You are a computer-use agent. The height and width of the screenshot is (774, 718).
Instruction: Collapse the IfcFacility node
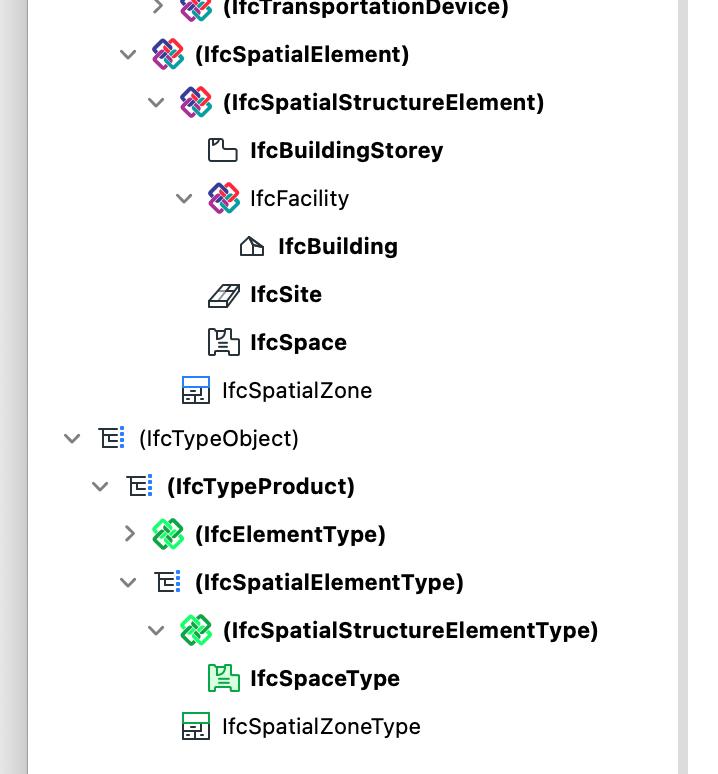click(x=184, y=198)
